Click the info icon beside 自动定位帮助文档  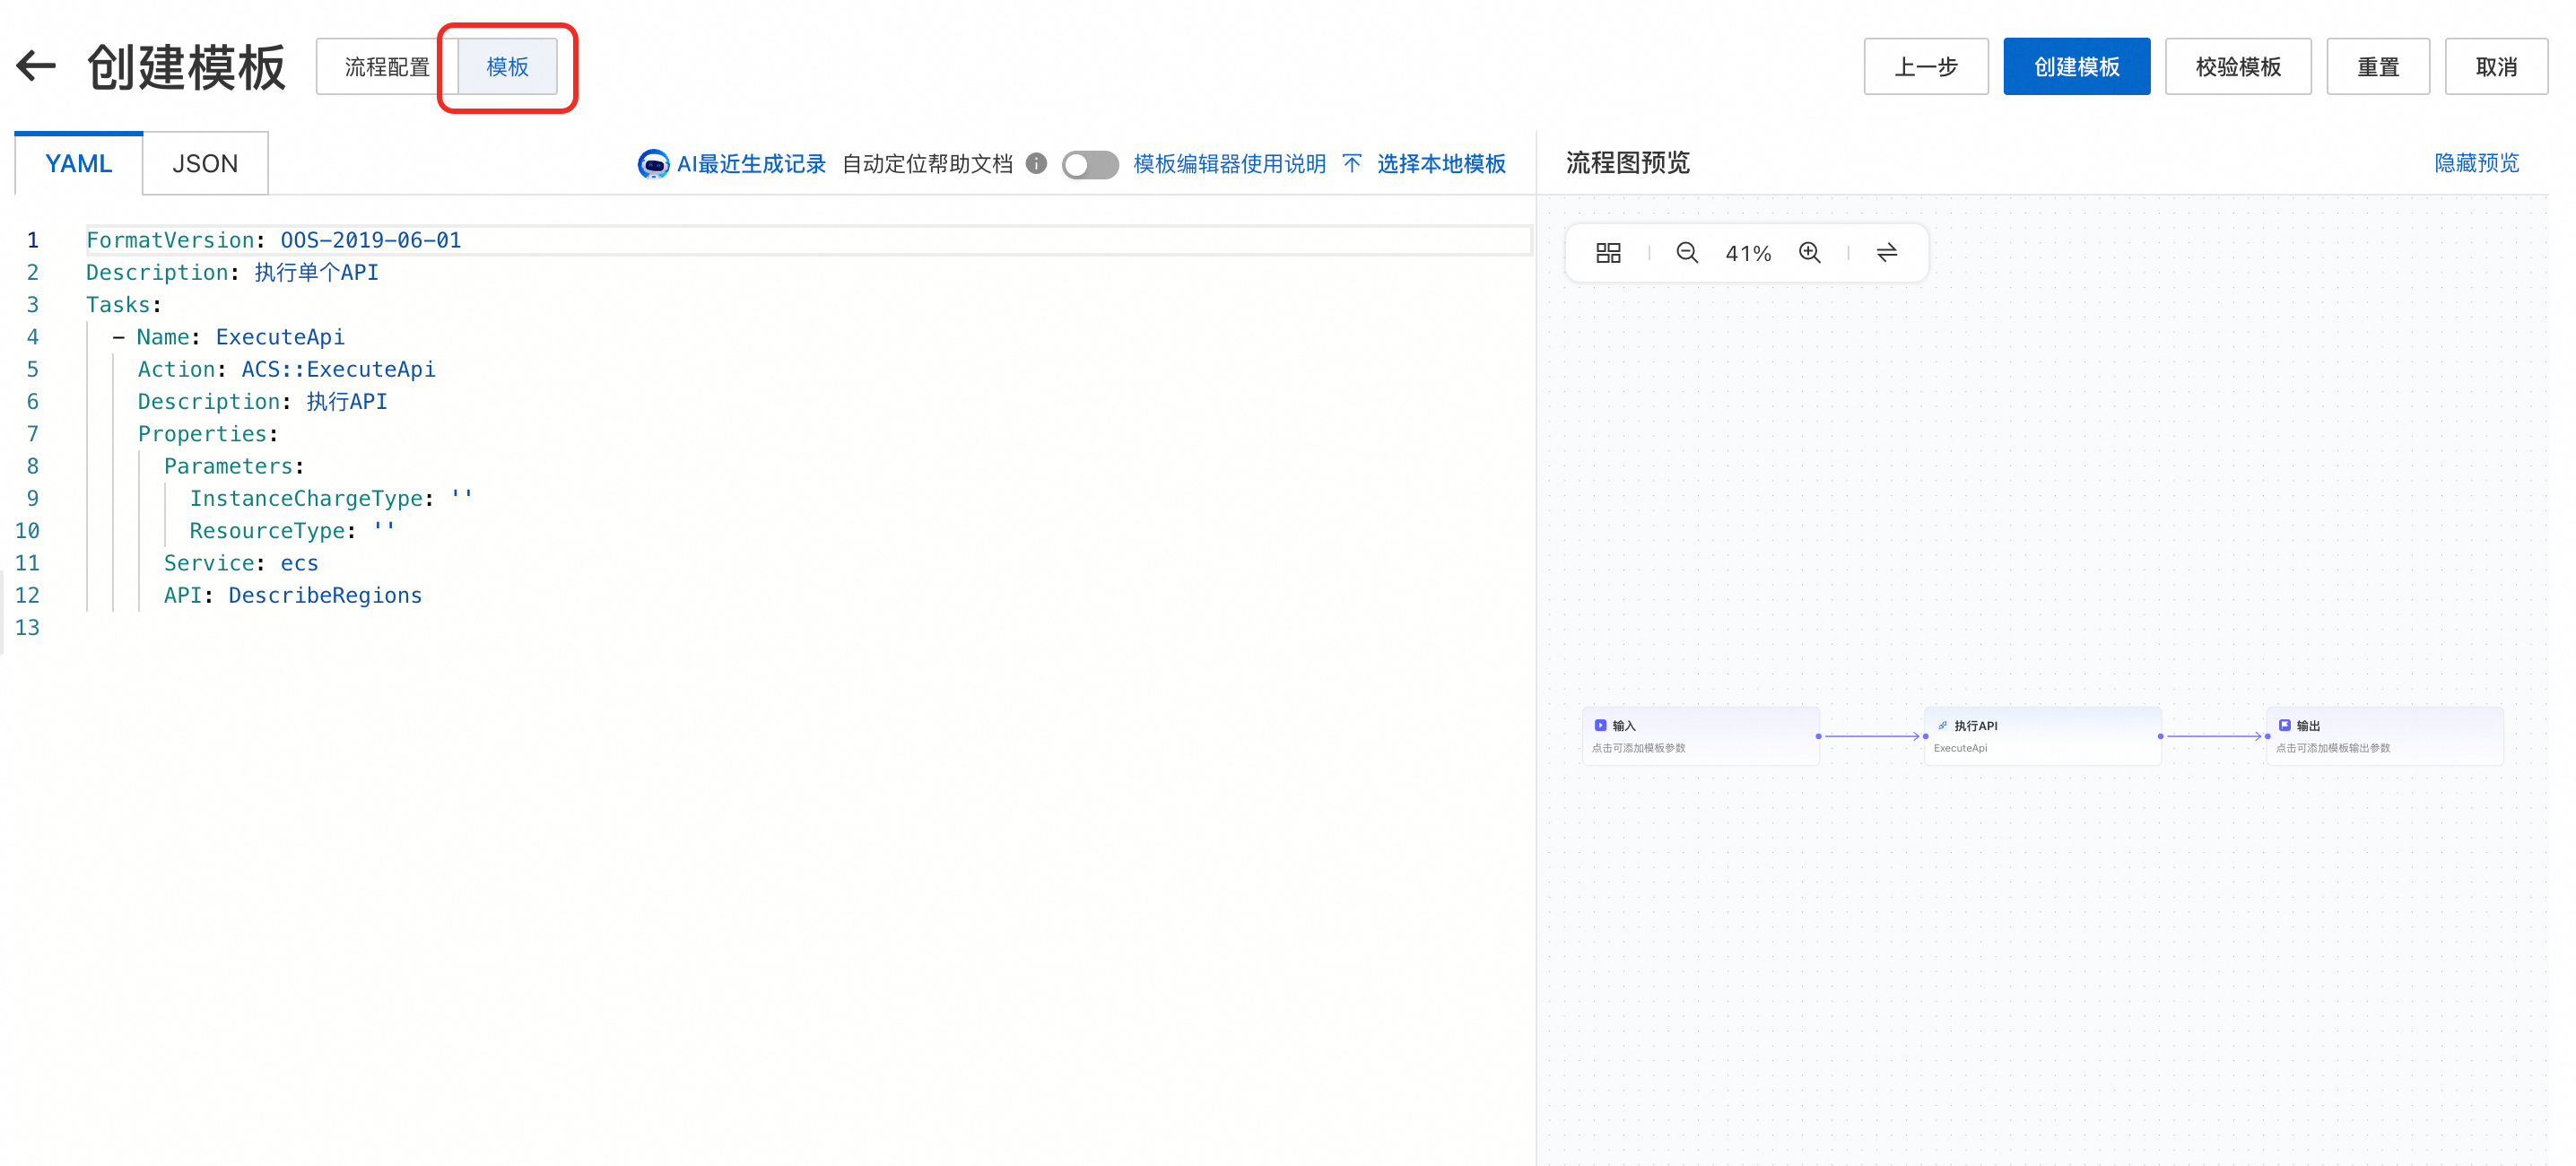tap(1036, 163)
